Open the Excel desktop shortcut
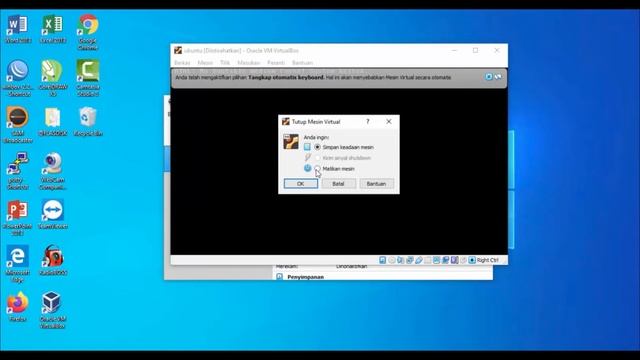640x360 pixels. click(53, 29)
